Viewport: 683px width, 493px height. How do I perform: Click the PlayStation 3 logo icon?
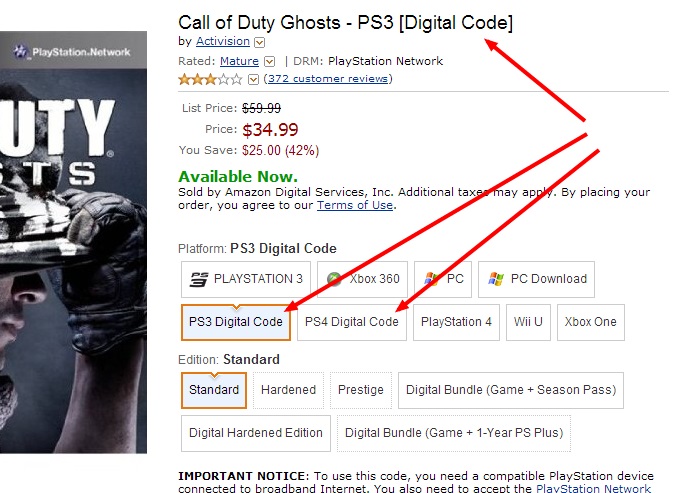(x=199, y=279)
